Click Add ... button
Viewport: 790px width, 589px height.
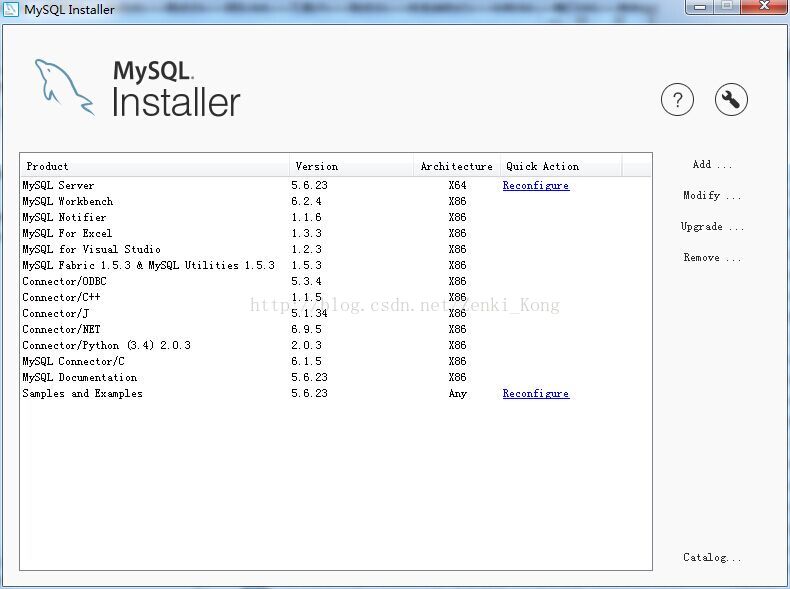click(x=712, y=165)
